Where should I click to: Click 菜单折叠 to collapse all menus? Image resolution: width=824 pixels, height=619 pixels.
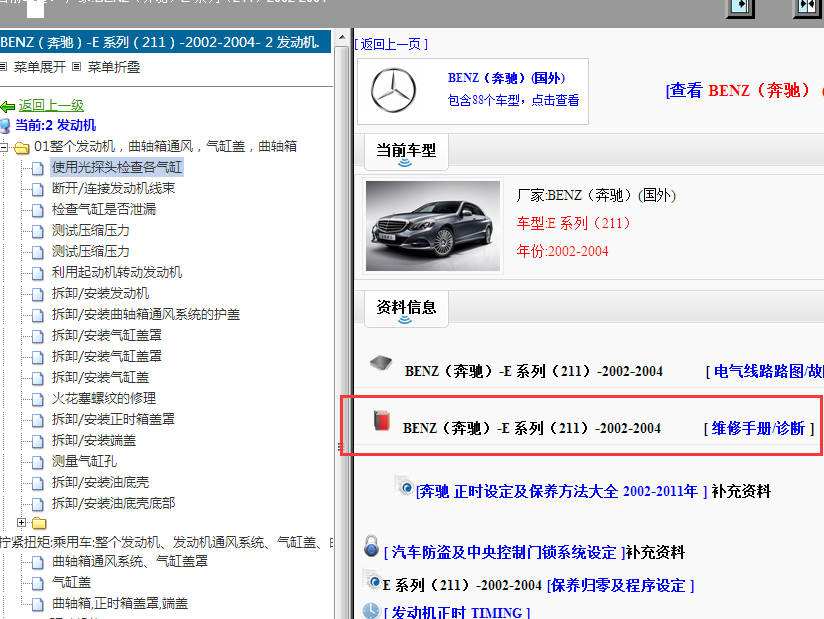tap(114, 67)
